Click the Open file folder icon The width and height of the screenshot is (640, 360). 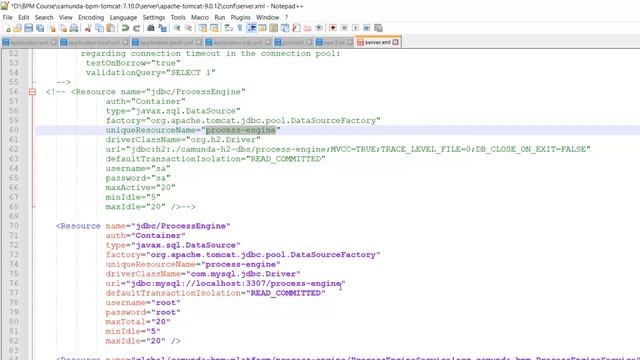point(18,28)
